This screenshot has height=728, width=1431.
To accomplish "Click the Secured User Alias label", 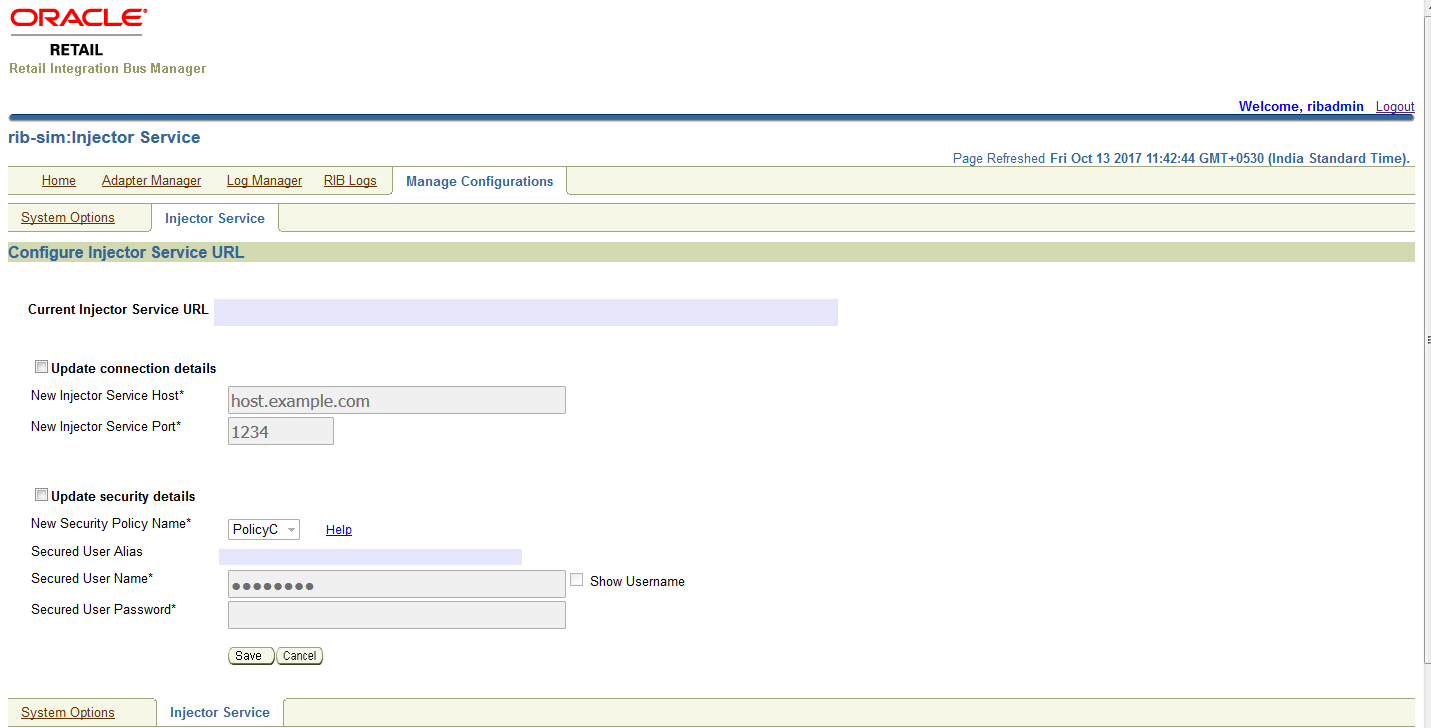I will [87, 552].
